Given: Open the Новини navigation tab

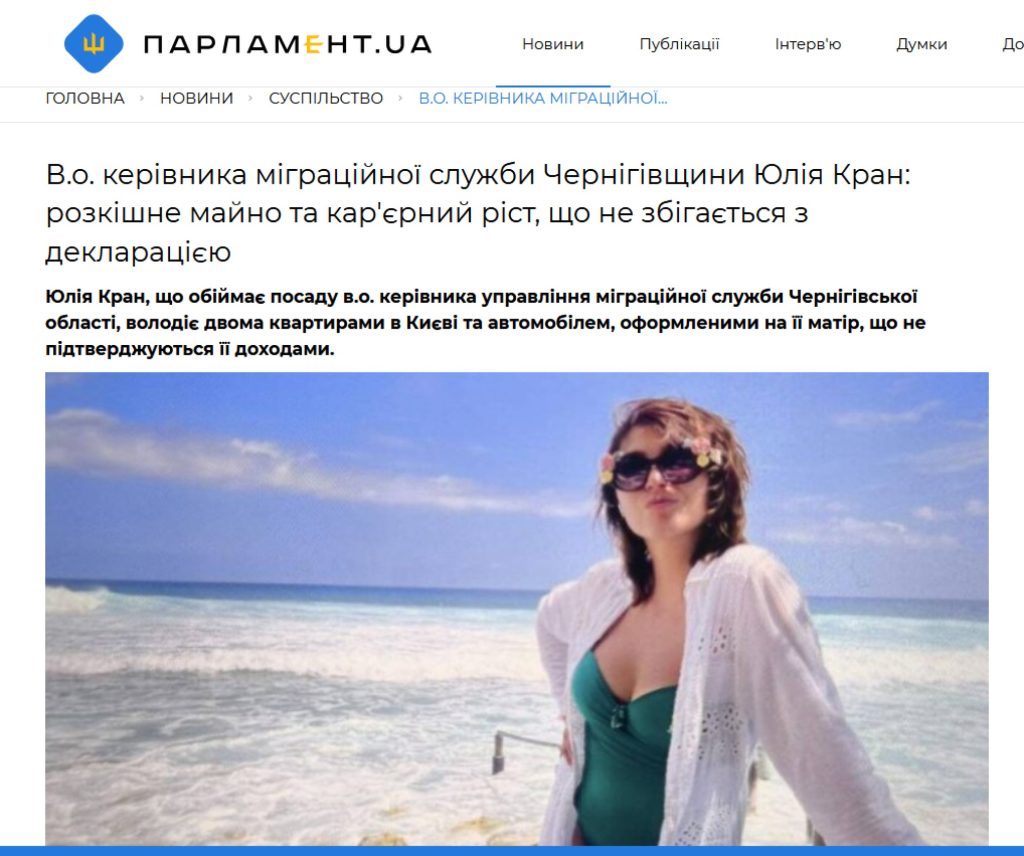Looking at the screenshot, I should [x=552, y=44].
